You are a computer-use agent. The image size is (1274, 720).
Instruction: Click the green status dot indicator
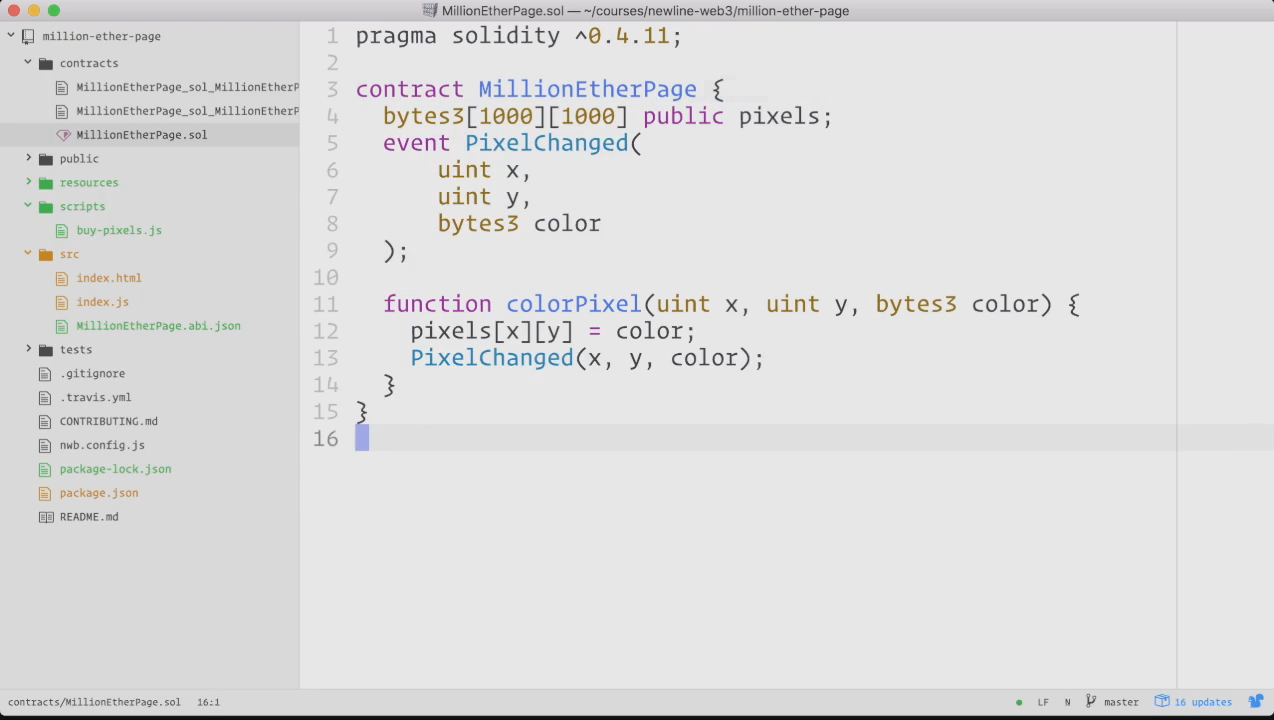1019,702
